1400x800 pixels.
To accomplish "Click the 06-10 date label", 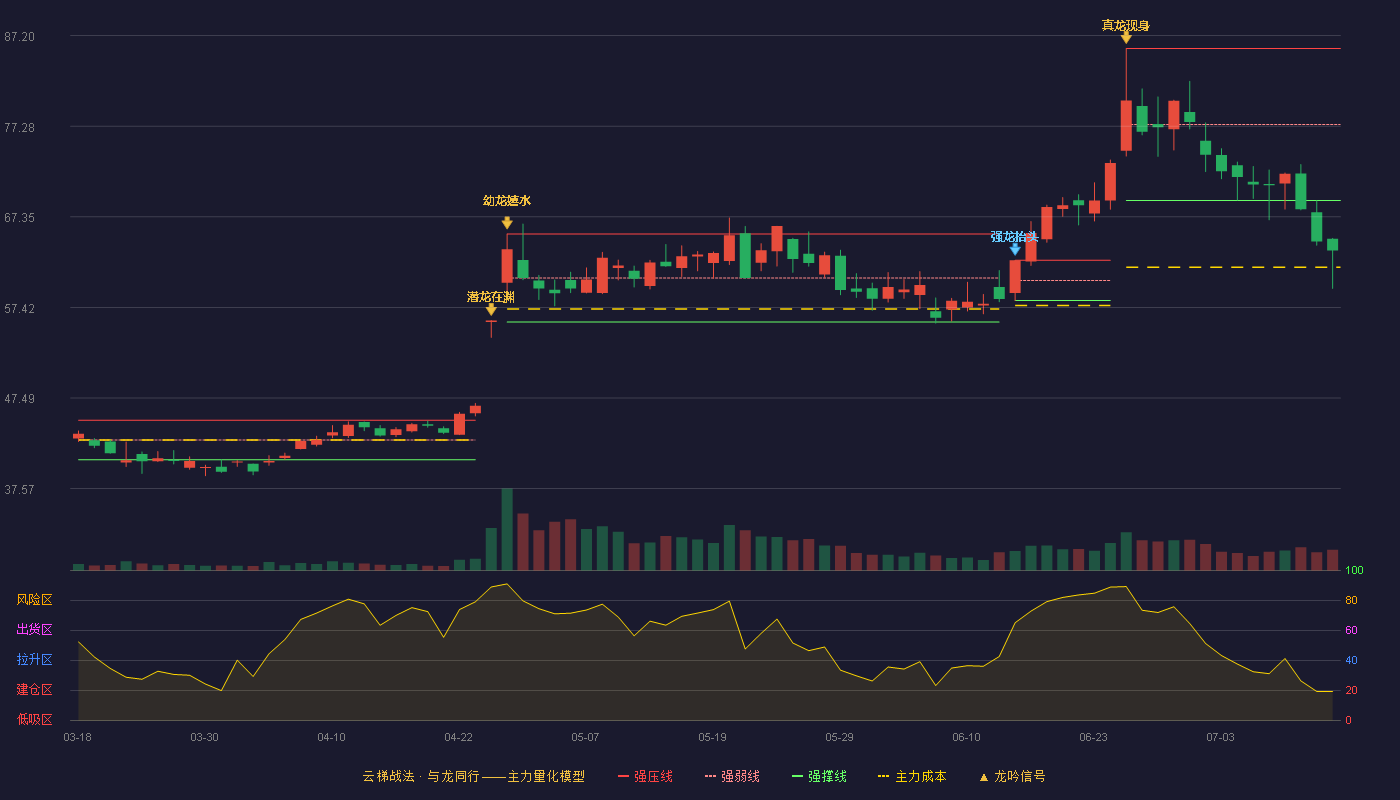I will pos(966,737).
